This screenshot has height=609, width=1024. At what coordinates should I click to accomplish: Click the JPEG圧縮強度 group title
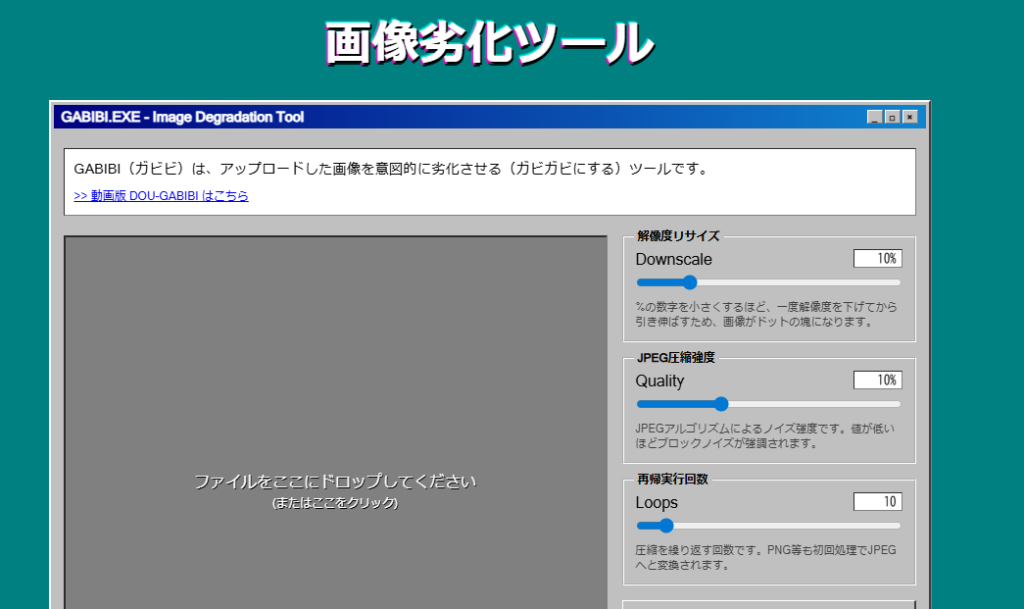(676, 358)
